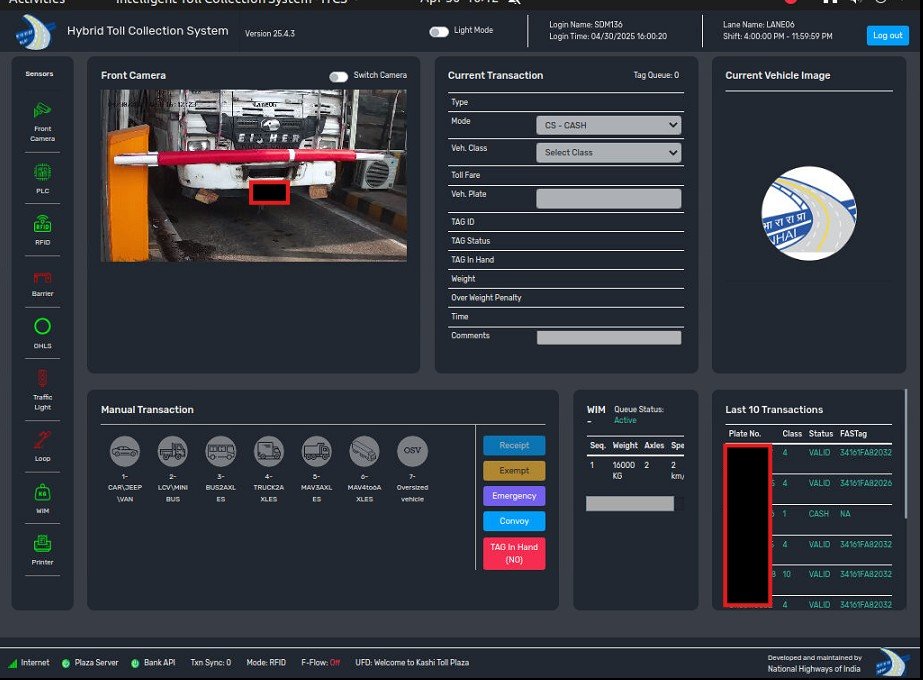The width and height of the screenshot is (923, 680).
Task: Click the NHAI logo in the footer
Action: click(x=893, y=662)
